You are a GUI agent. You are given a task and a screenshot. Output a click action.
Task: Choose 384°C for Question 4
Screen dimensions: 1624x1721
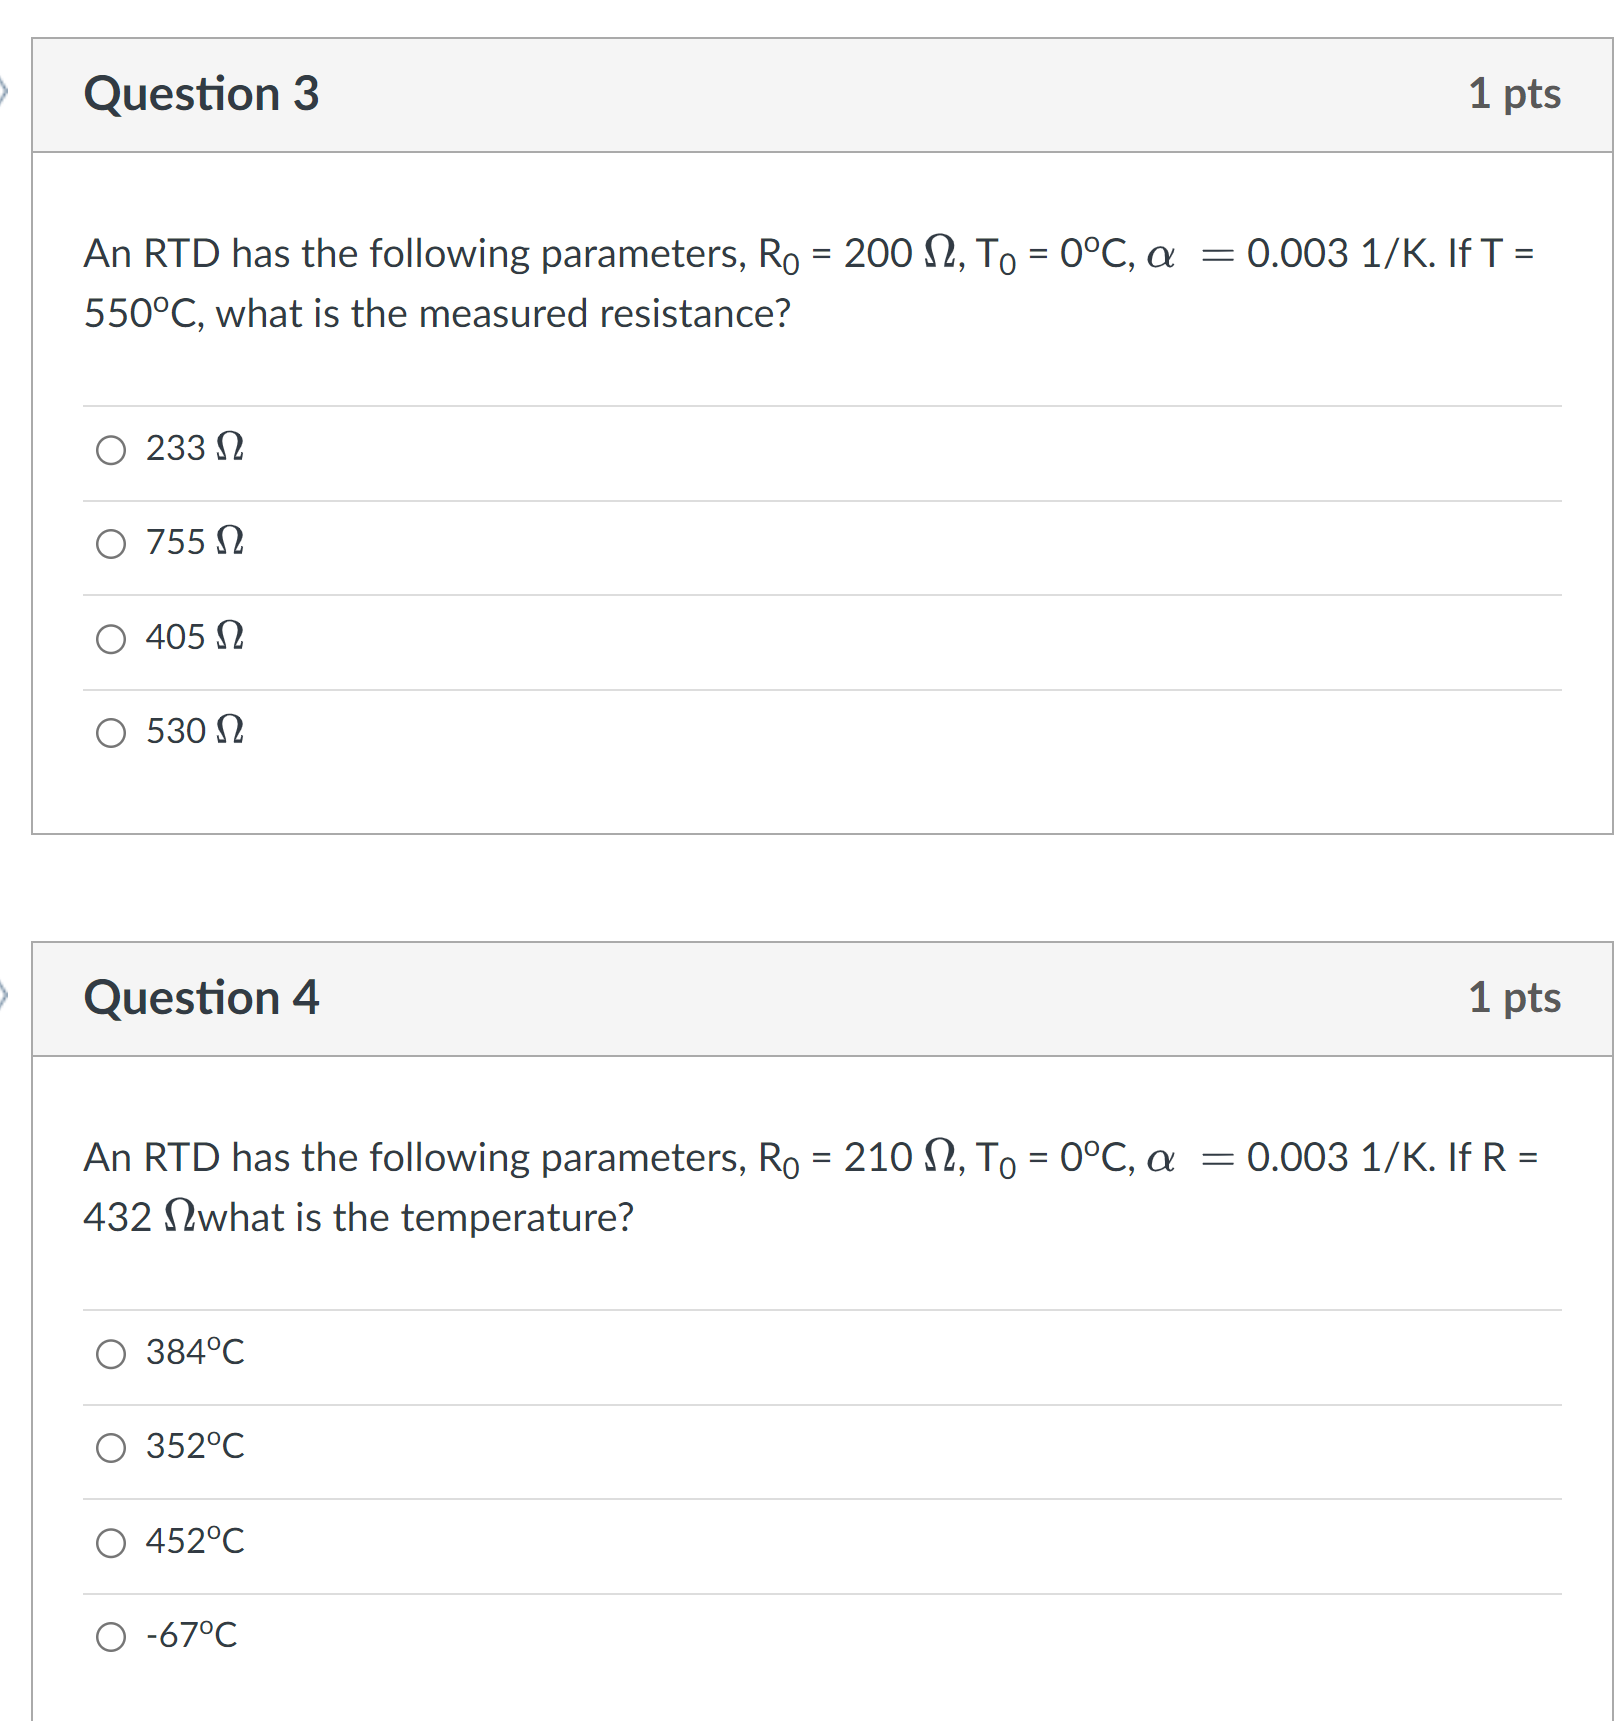point(110,1355)
